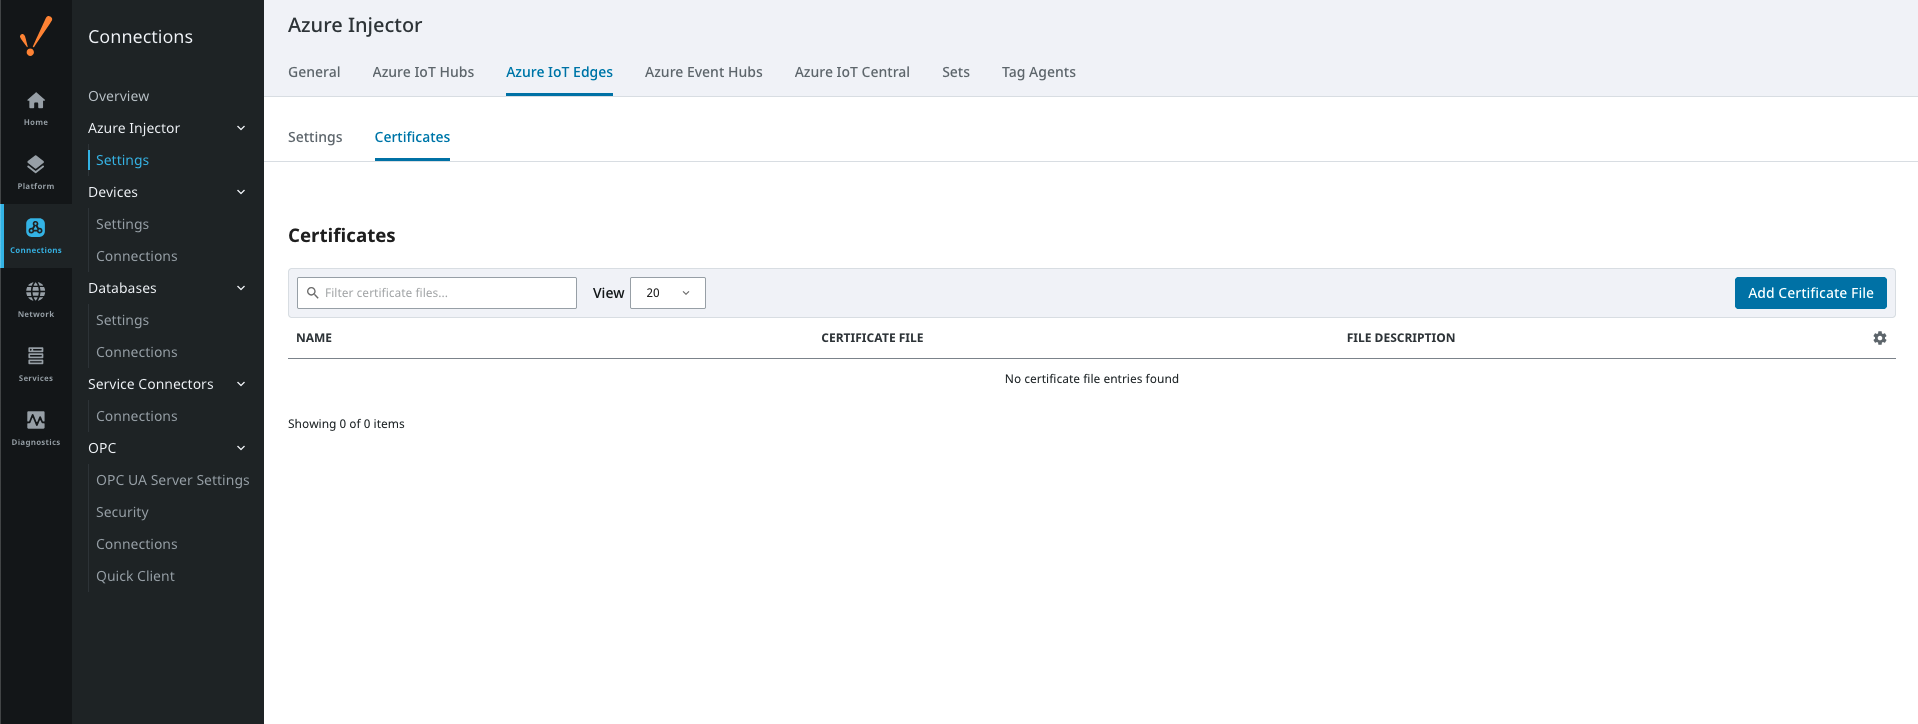Collapse the Devices section chevron
This screenshot has width=1918, height=724.
[x=240, y=192]
